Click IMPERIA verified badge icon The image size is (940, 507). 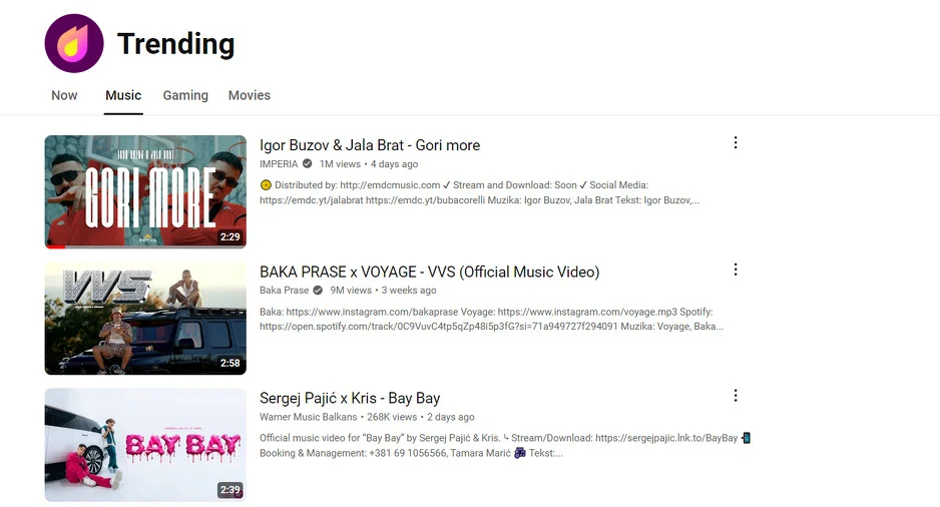(307, 164)
